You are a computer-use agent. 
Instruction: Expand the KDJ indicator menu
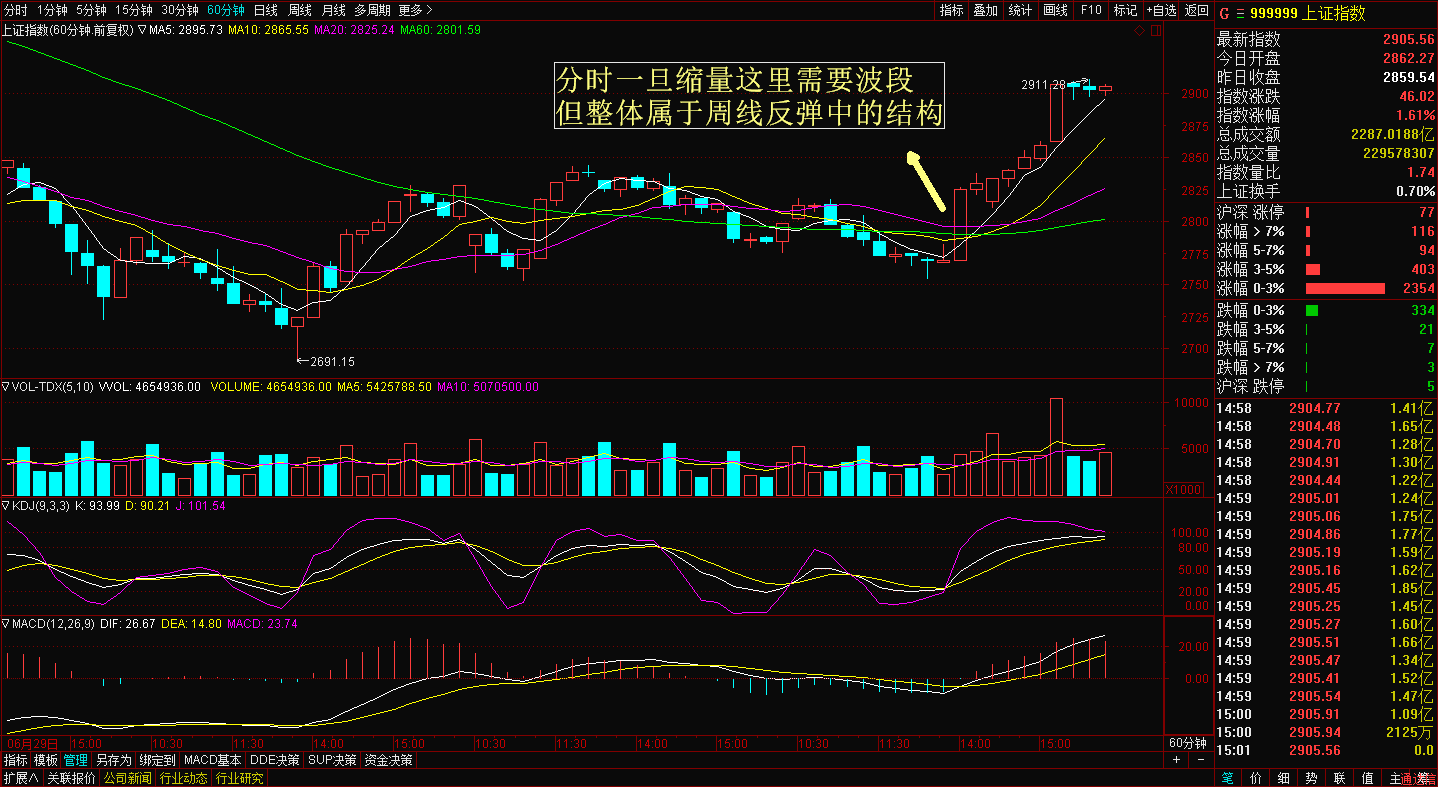pyautogui.click(x=5, y=506)
